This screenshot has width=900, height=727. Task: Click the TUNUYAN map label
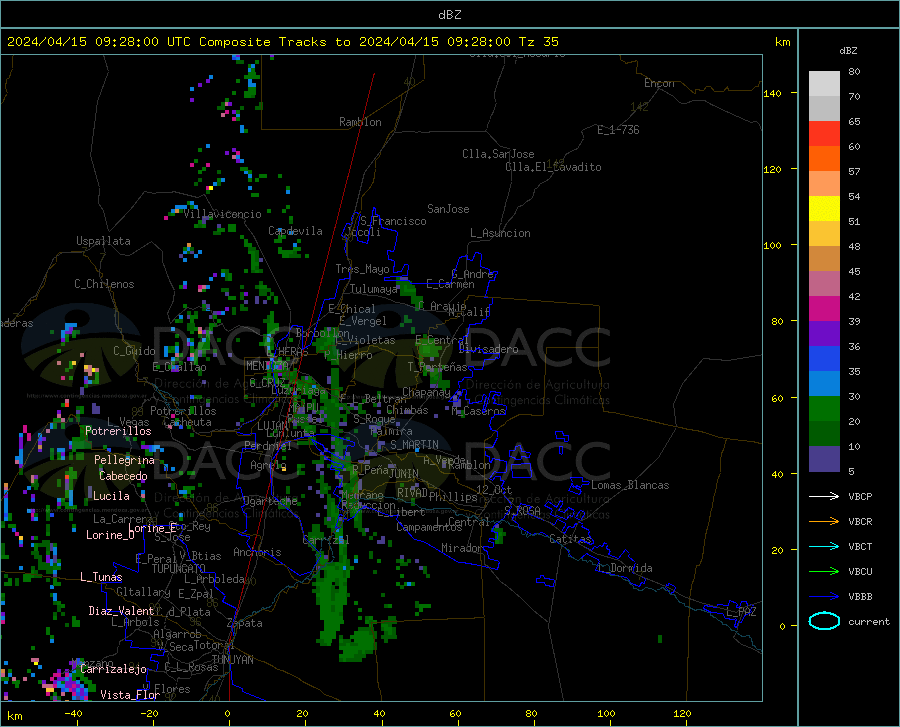pyautogui.click(x=232, y=660)
